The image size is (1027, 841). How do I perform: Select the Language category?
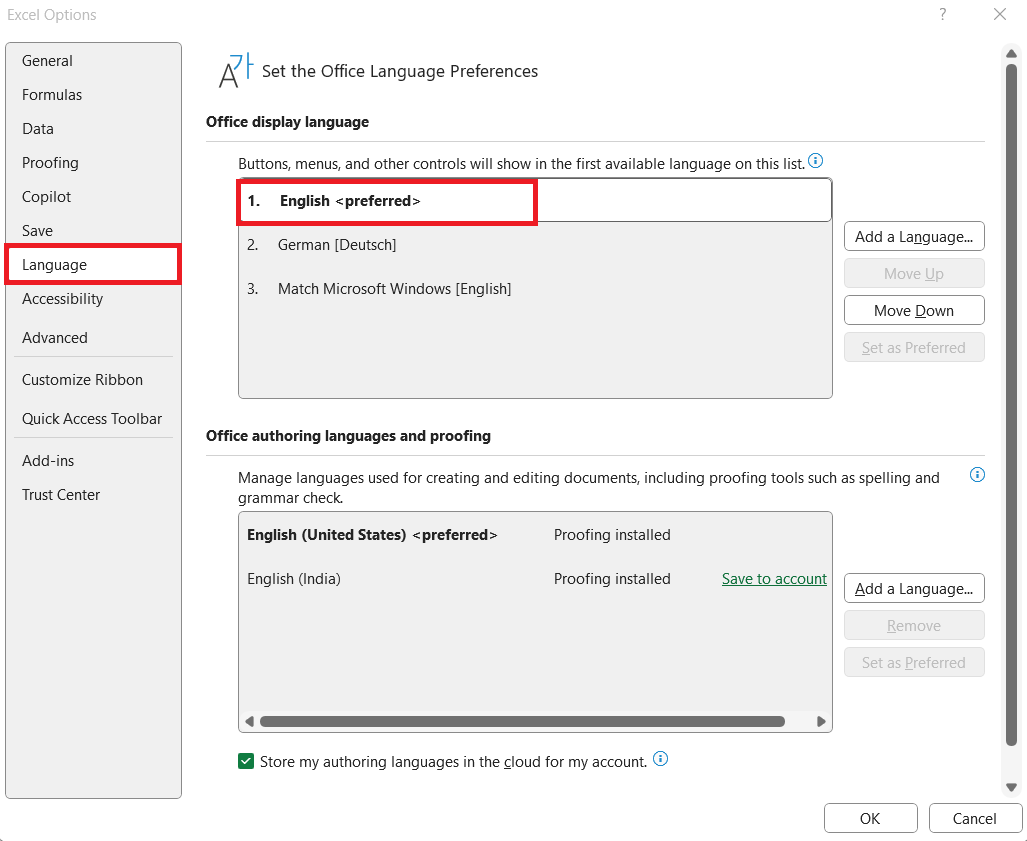(93, 265)
